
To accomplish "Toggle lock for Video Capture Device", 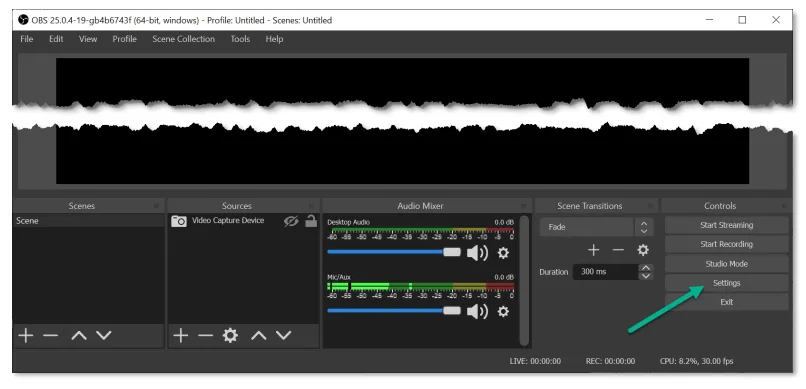I will pyautogui.click(x=311, y=221).
